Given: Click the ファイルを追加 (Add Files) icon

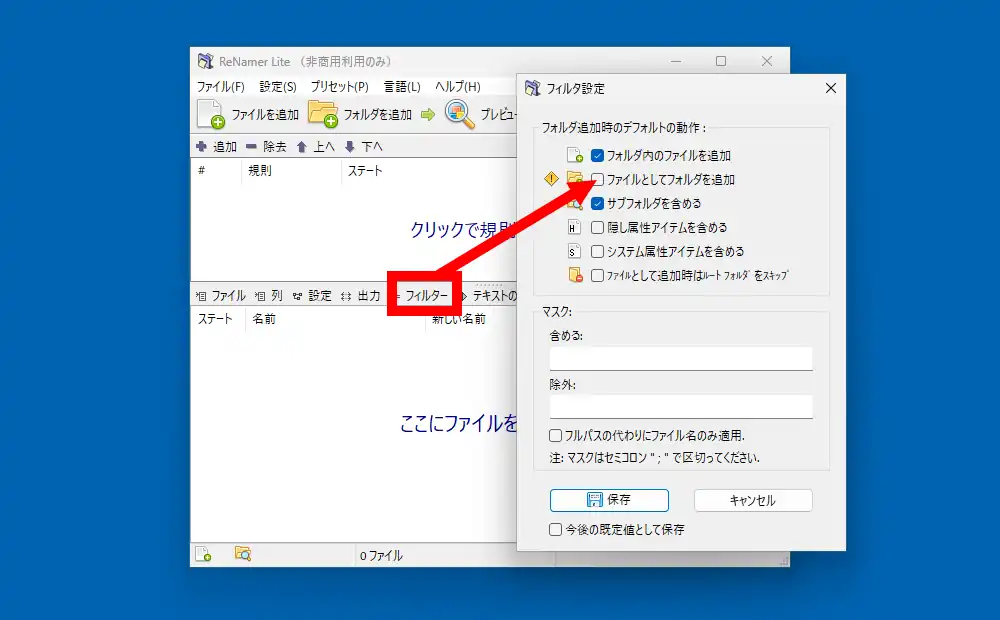Looking at the screenshot, I should pyautogui.click(x=211, y=114).
